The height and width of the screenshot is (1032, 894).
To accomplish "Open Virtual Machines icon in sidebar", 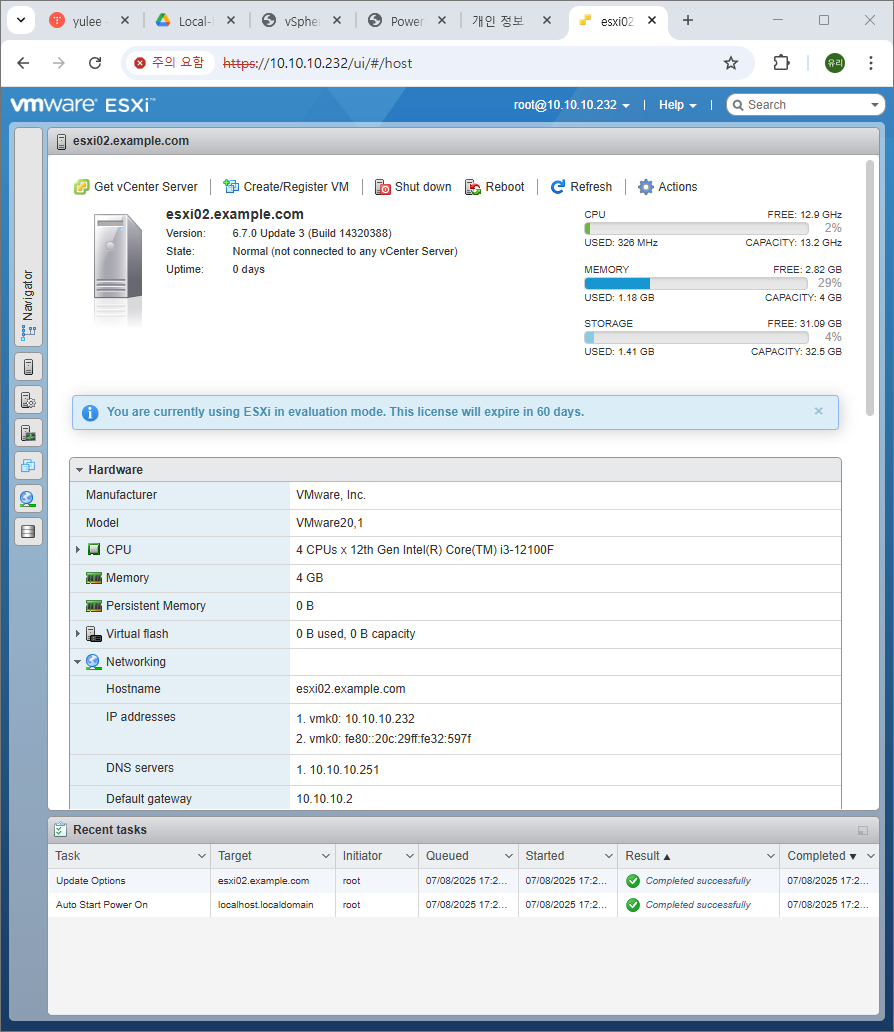I will click(x=28, y=465).
